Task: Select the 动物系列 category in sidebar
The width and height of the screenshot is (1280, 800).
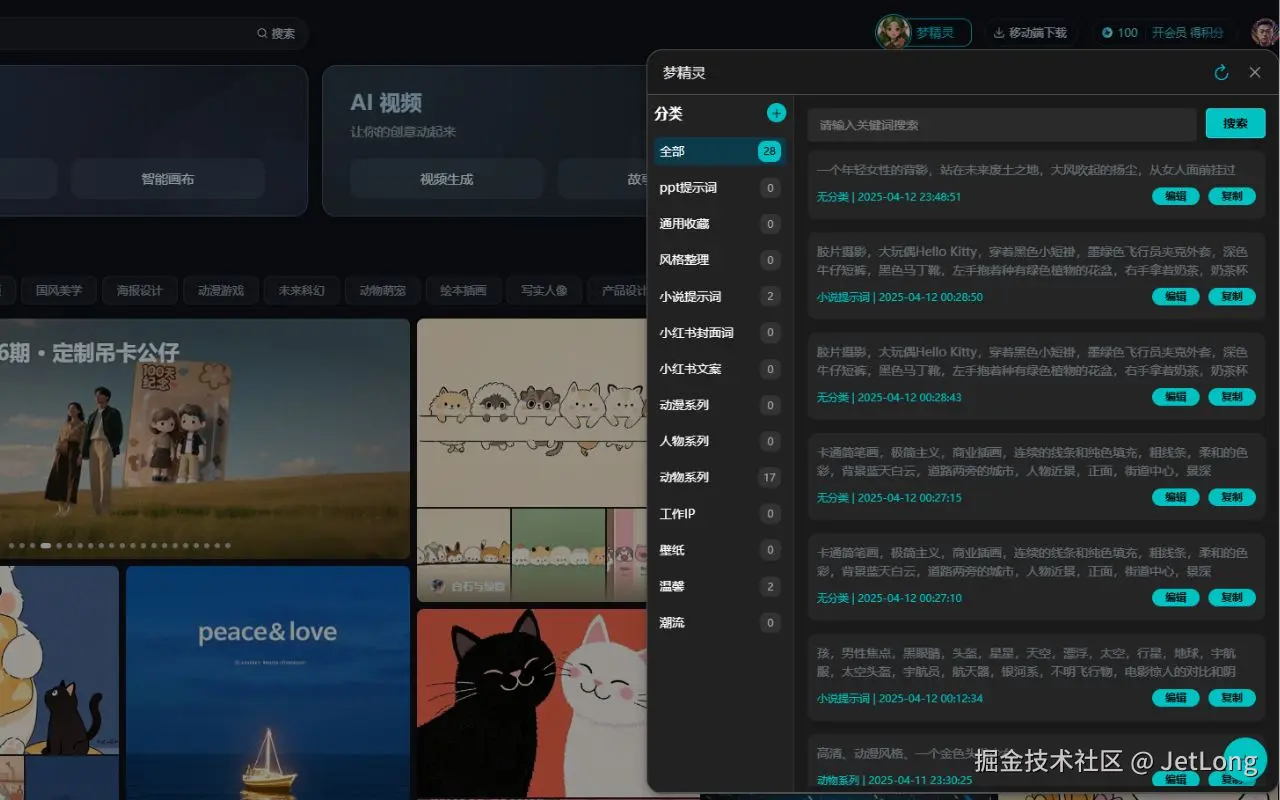Action: 718,477
